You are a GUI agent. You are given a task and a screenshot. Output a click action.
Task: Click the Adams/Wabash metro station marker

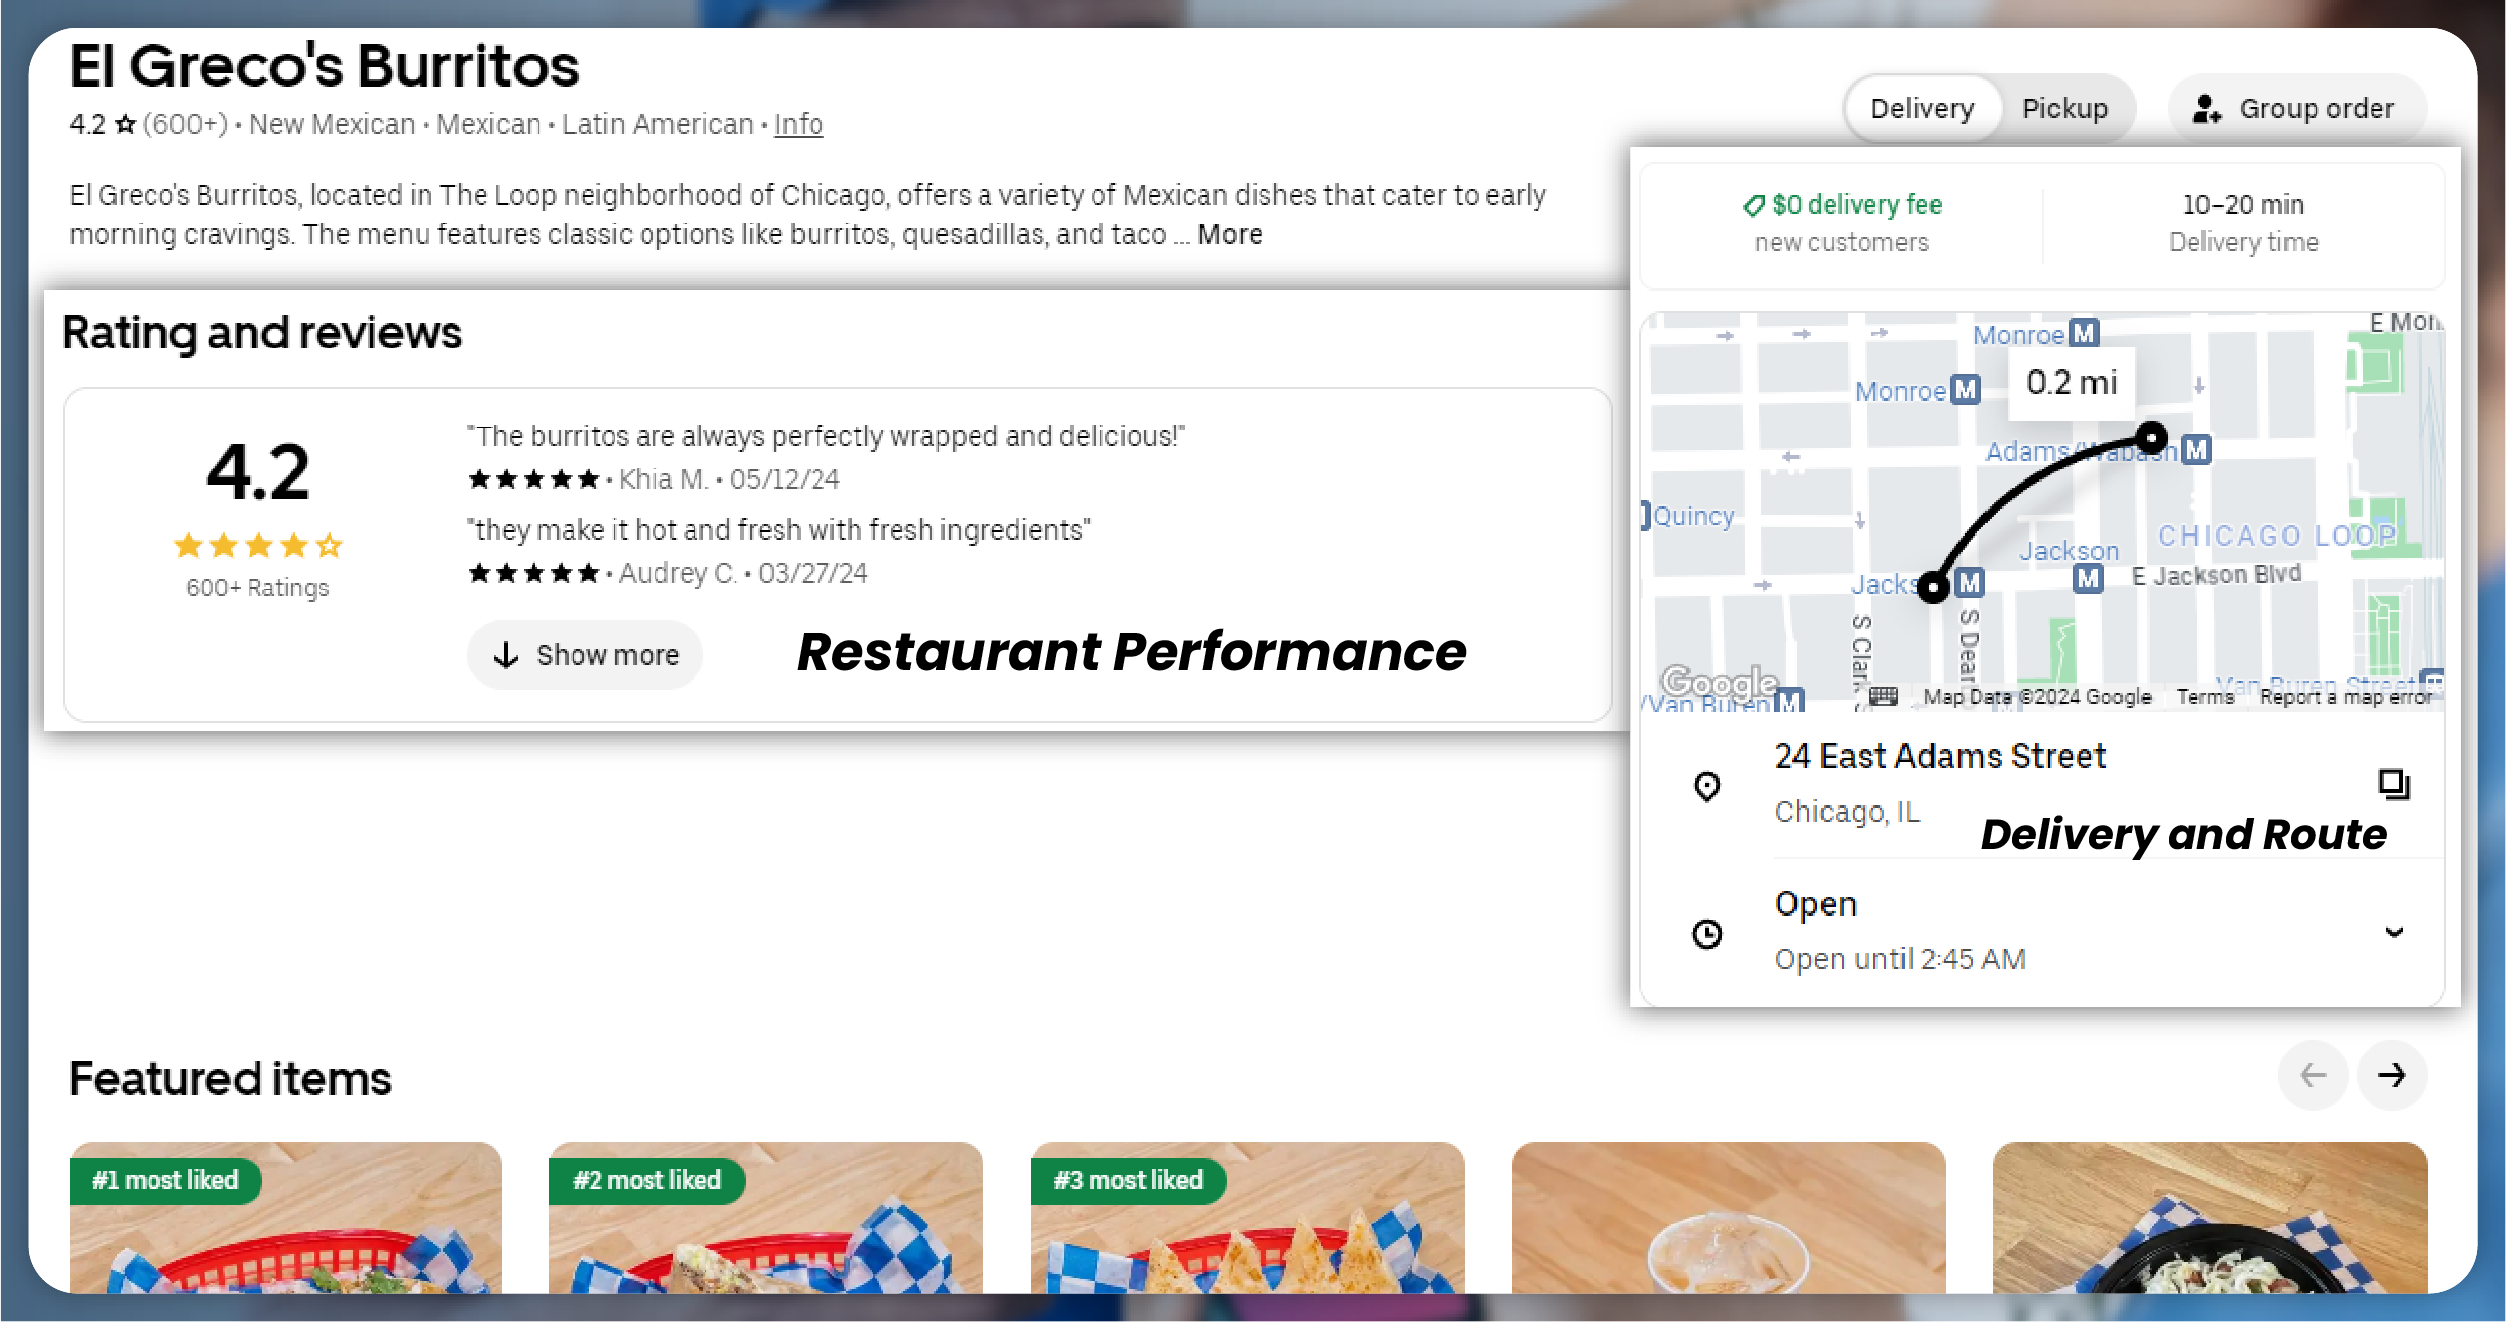point(2196,450)
